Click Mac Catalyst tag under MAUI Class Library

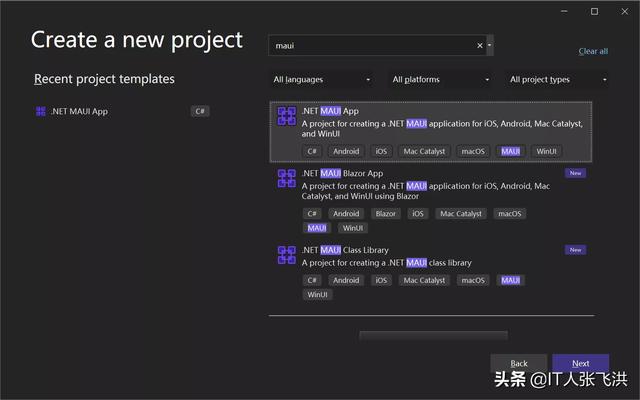click(x=424, y=280)
